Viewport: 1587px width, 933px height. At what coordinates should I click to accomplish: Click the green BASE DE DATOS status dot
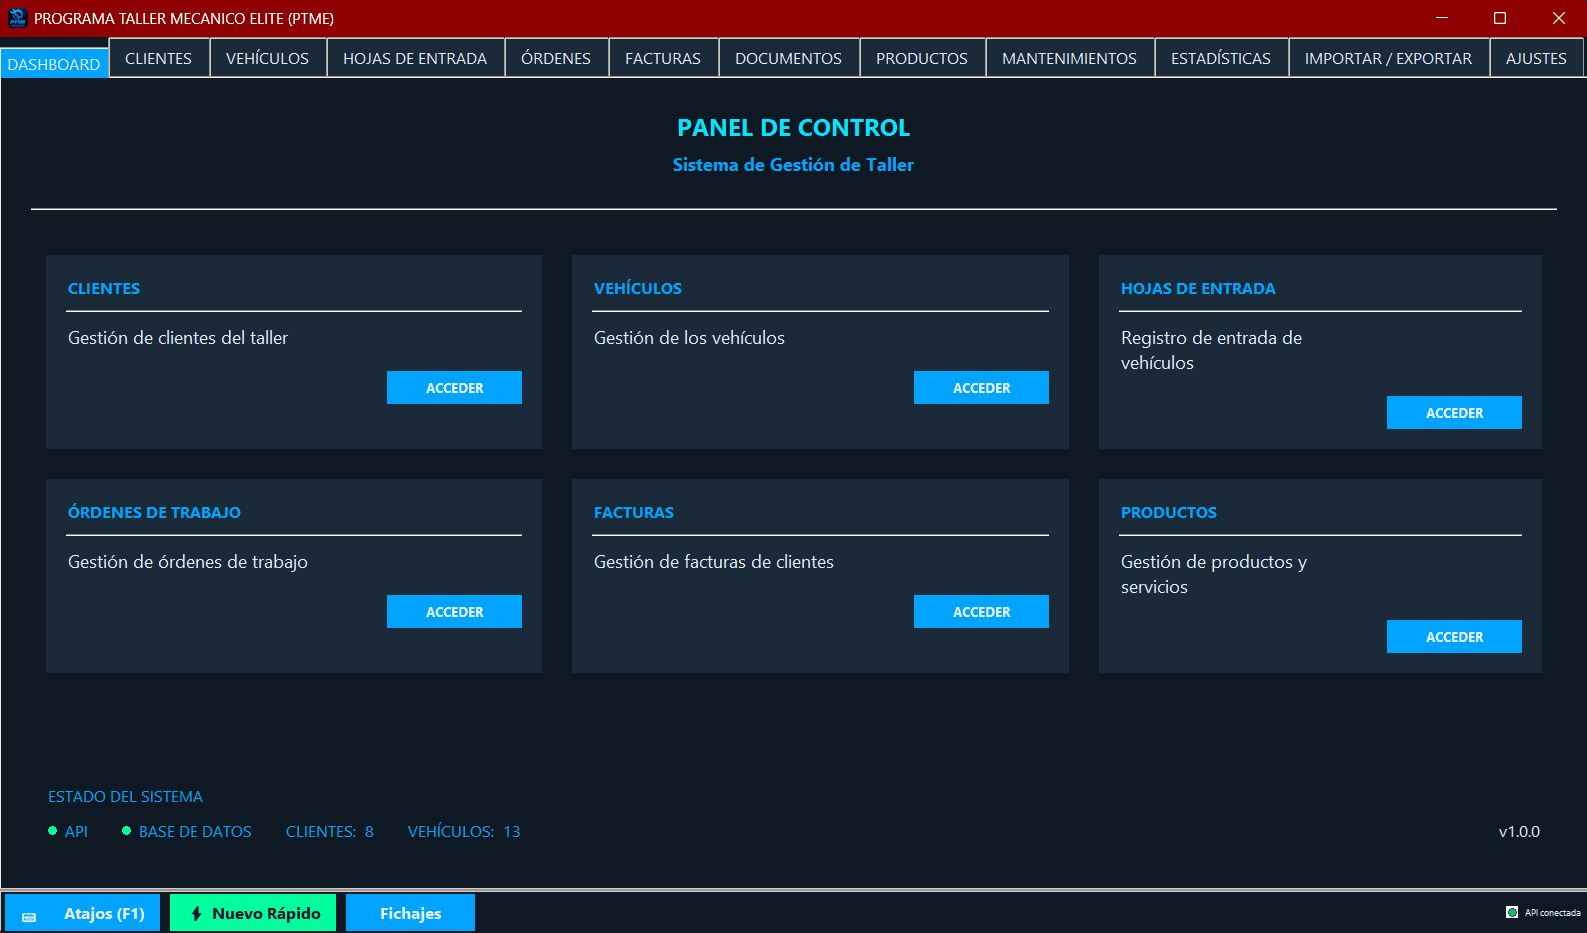coord(126,831)
